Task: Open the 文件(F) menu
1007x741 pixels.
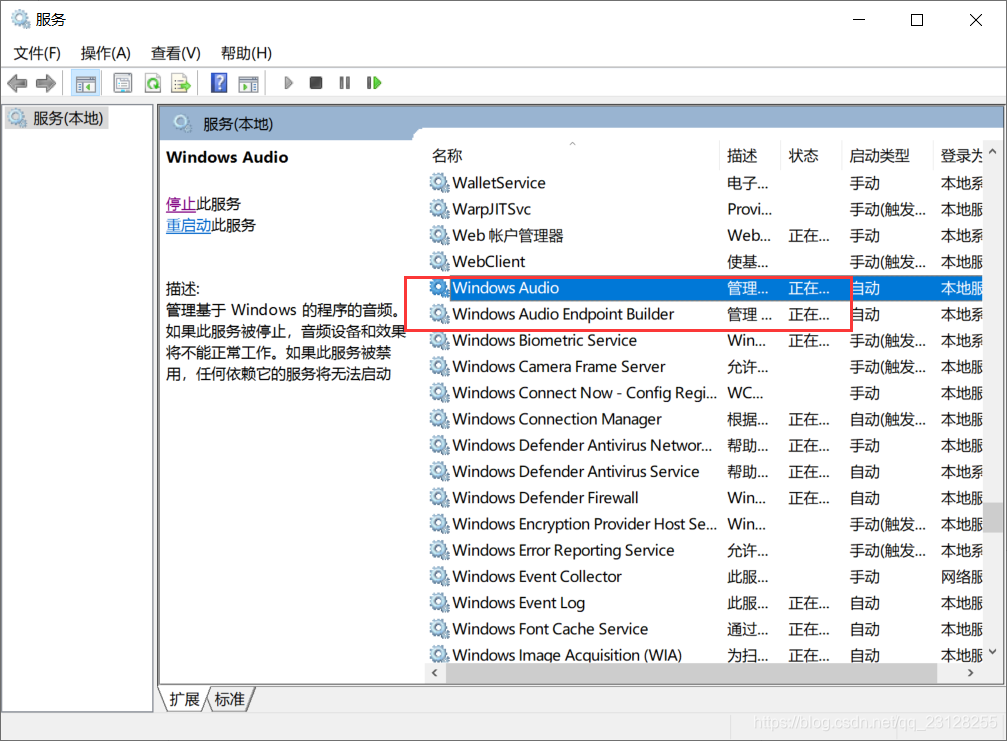Action: click(37, 53)
